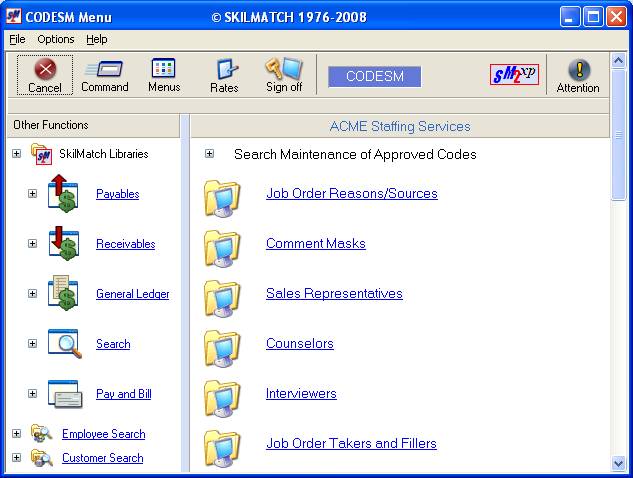The height and width of the screenshot is (478, 633).
Task: Open the Comment Masks link
Action: coord(316,243)
